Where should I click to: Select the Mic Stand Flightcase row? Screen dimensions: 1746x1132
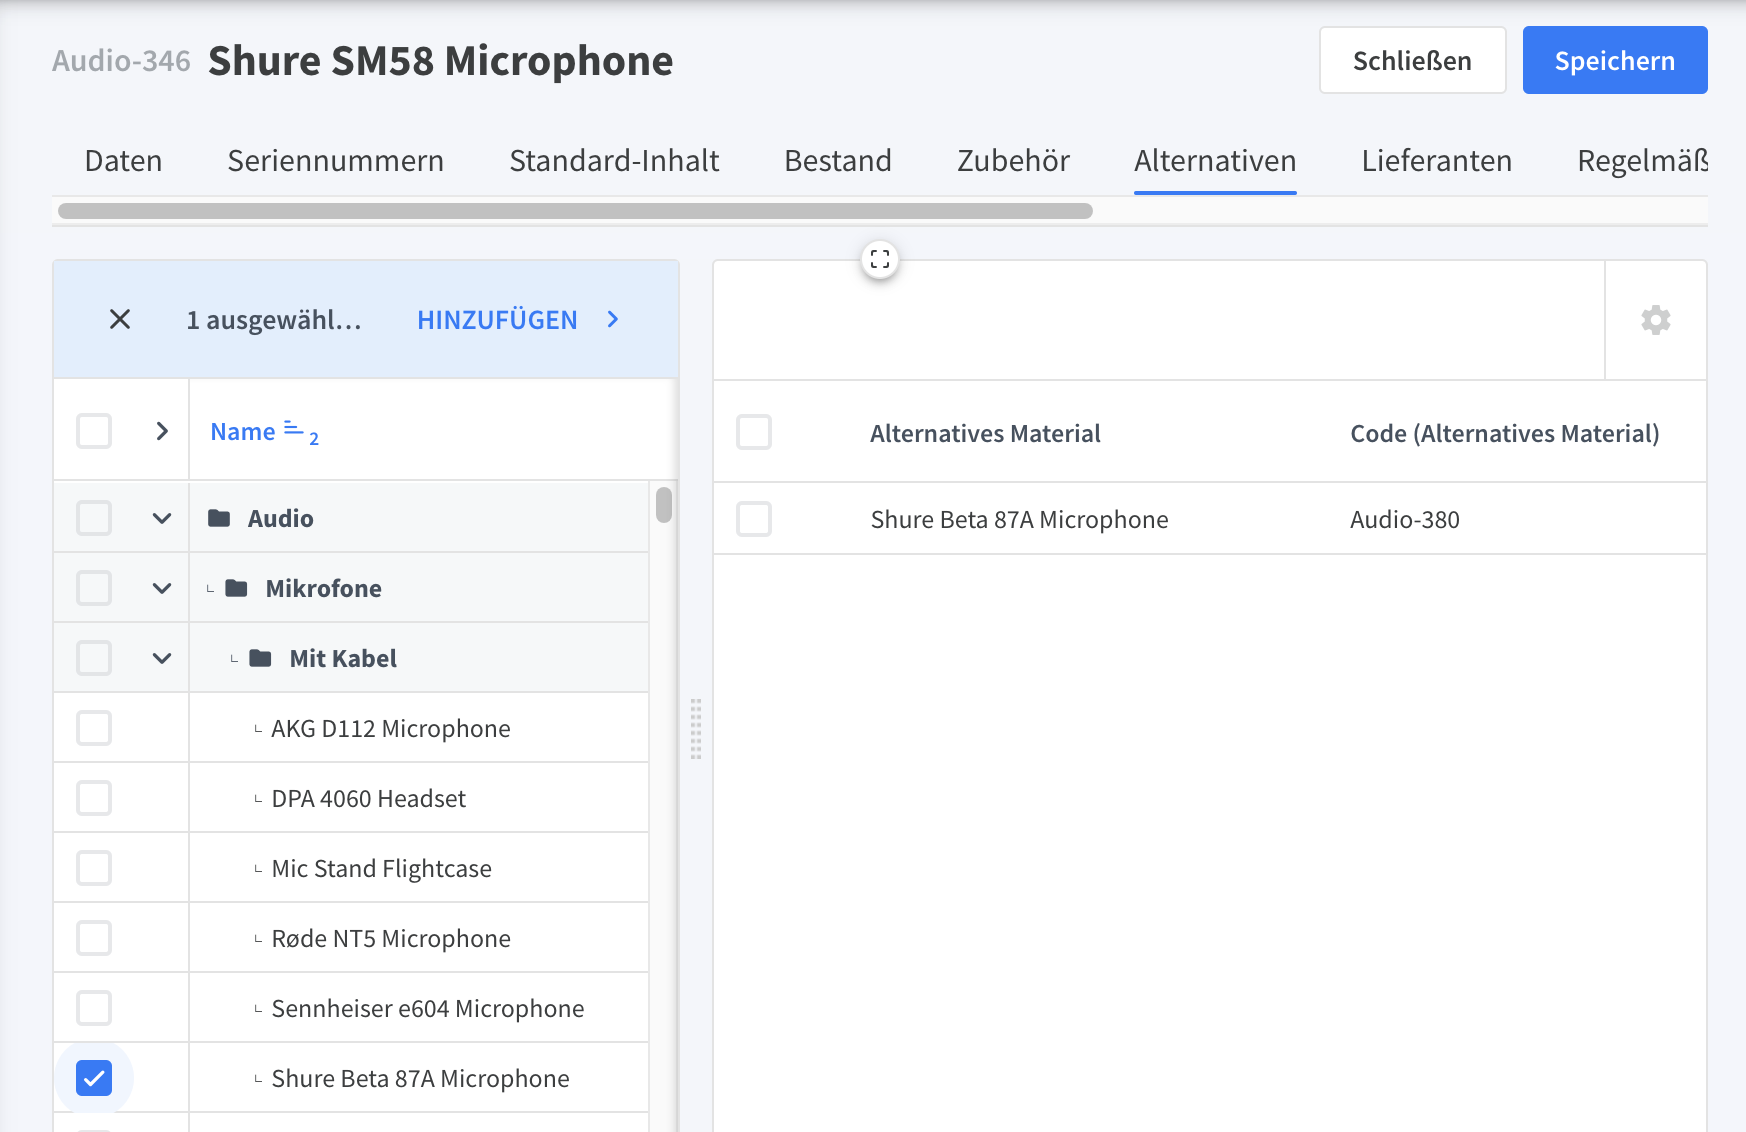point(351,868)
